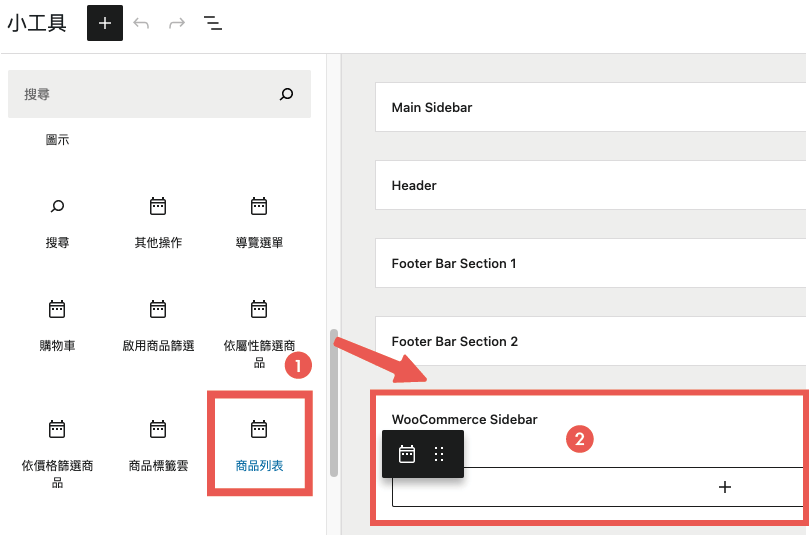Image resolution: width=809 pixels, height=536 pixels.
Task: Add block with plus in WooCommerce Sidebar
Action: click(x=725, y=487)
